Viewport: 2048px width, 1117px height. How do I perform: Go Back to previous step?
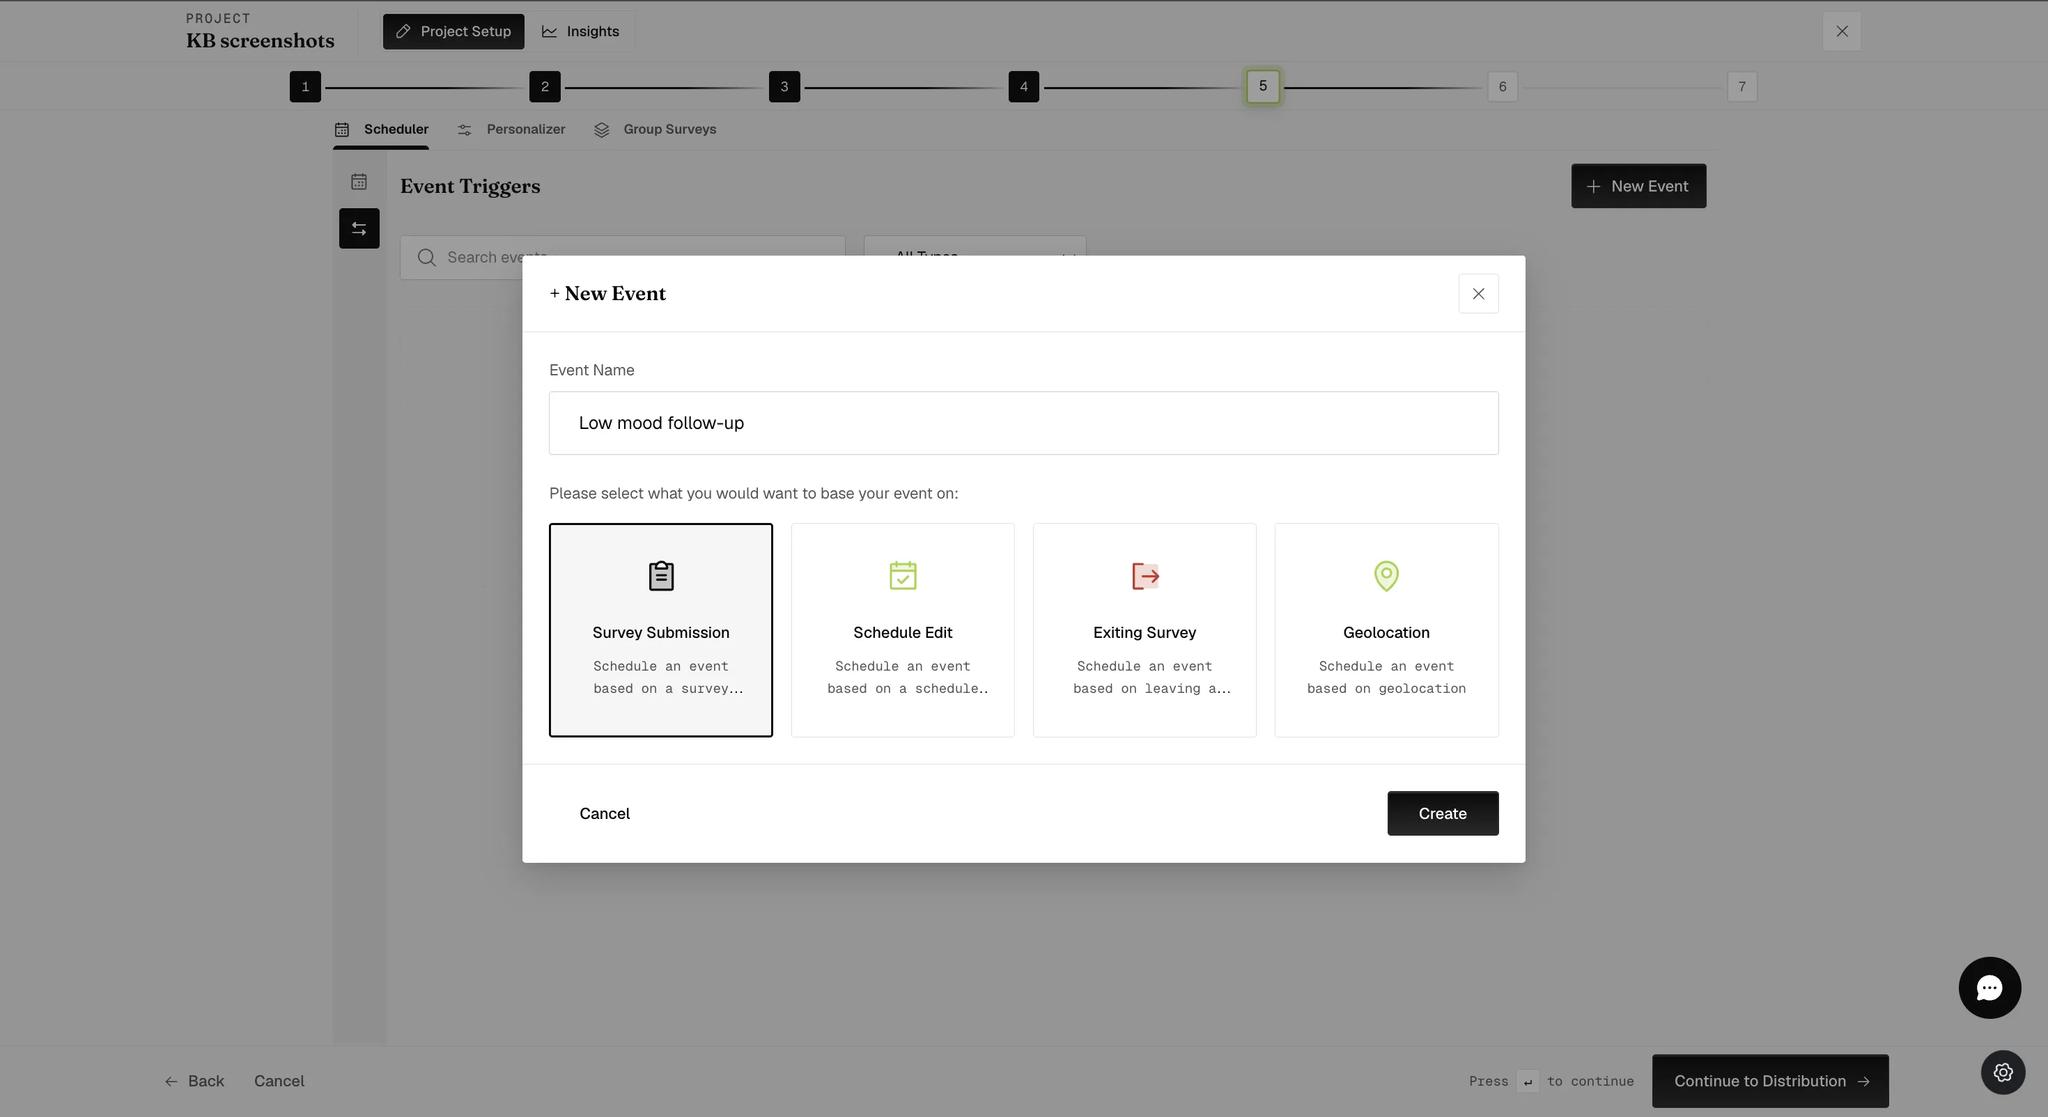click(x=194, y=1081)
